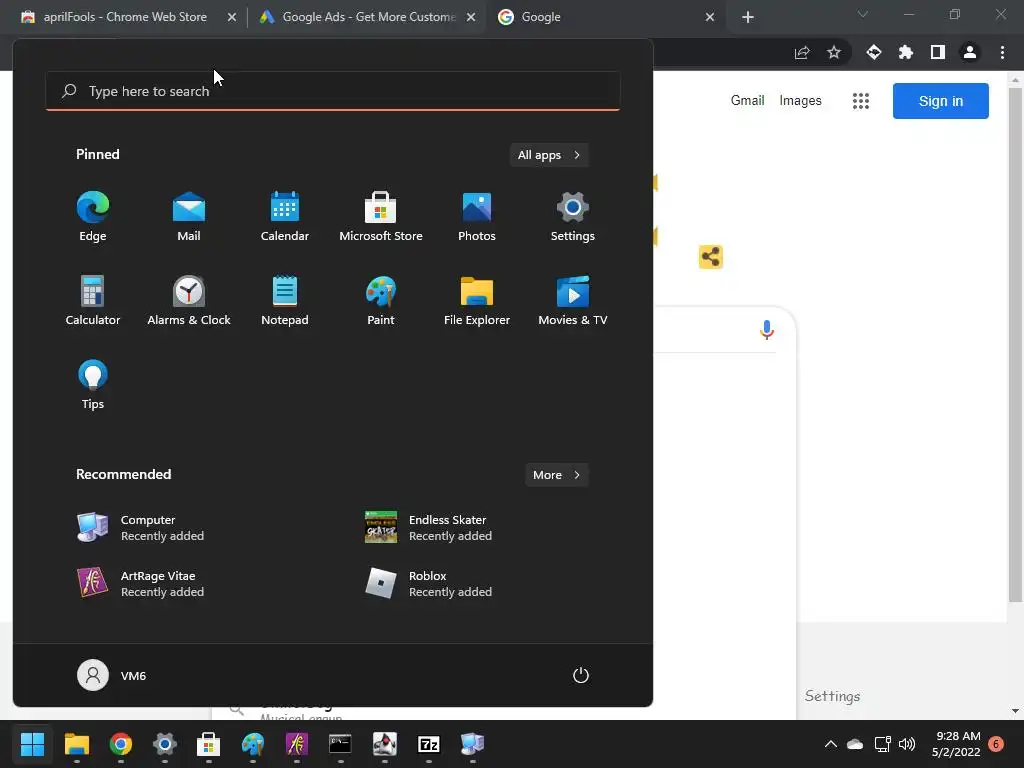Viewport: 1024px width, 768px height.
Task: Open a new Chrome tab
Action: (x=748, y=17)
